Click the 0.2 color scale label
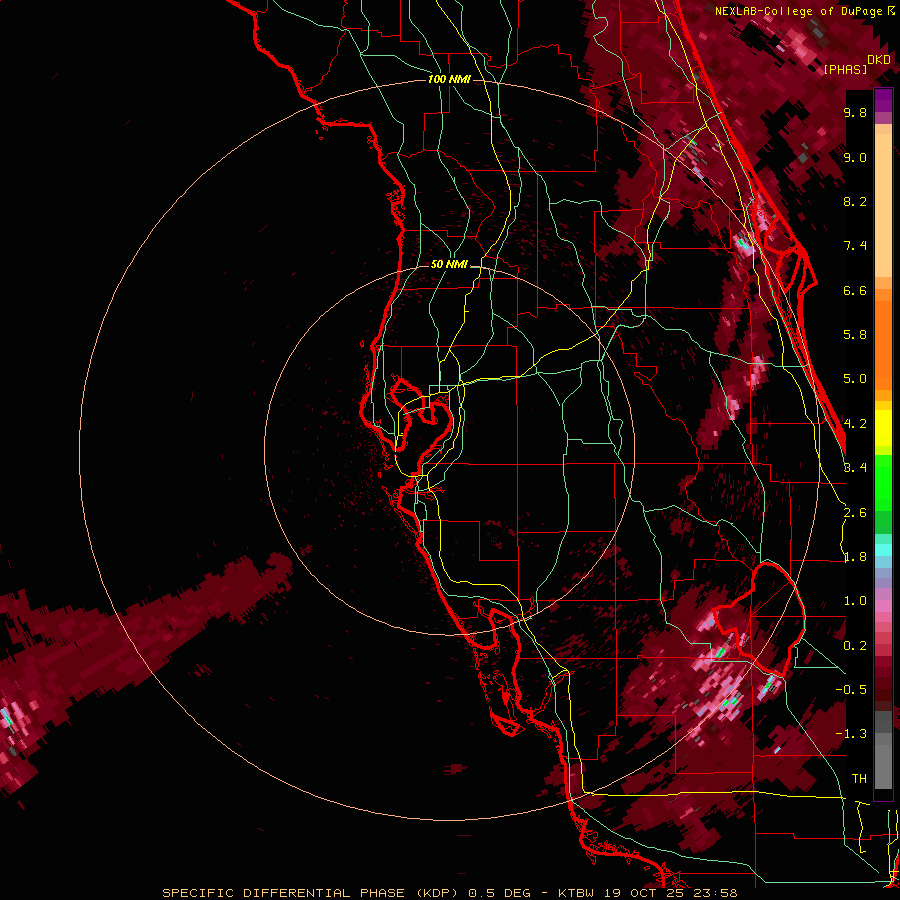Viewport: 900px width, 900px height. [855, 646]
